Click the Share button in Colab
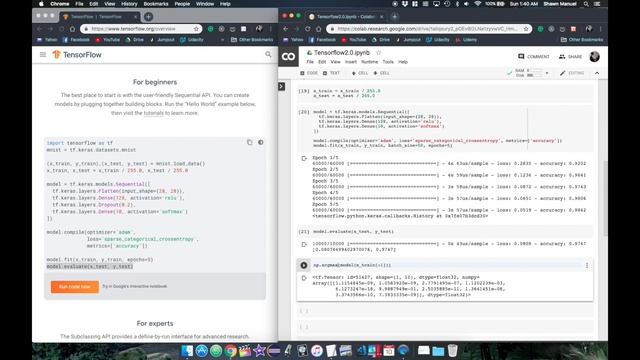640x360 pixels. pyautogui.click(x=571, y=56)
